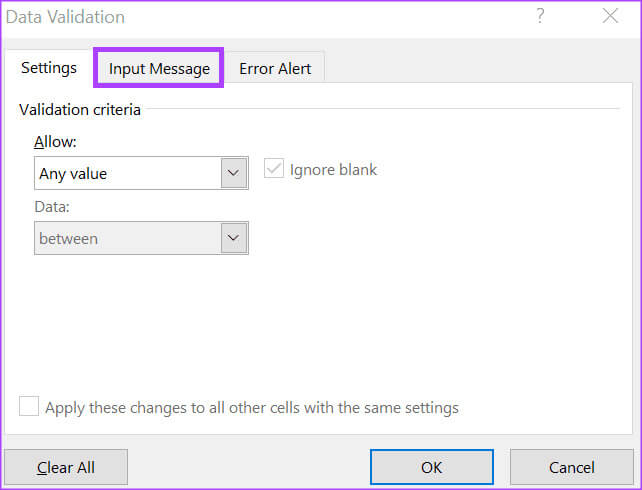Click the 'Validation criteria' heading text
Screen dimensions: 642x490
pos(80,109)
